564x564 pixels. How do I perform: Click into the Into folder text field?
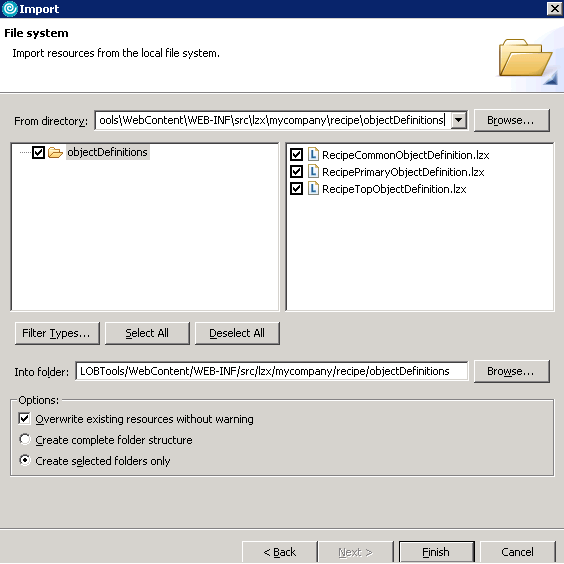pyautogui.click(x=272, y=371)
